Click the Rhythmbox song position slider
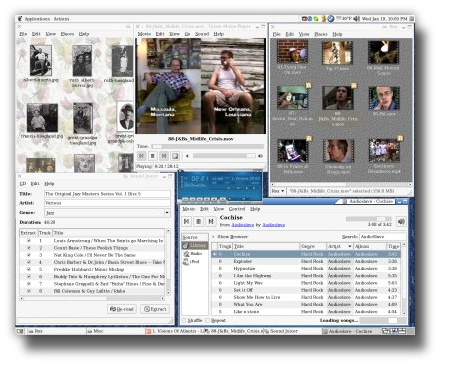 click(369, 219)
